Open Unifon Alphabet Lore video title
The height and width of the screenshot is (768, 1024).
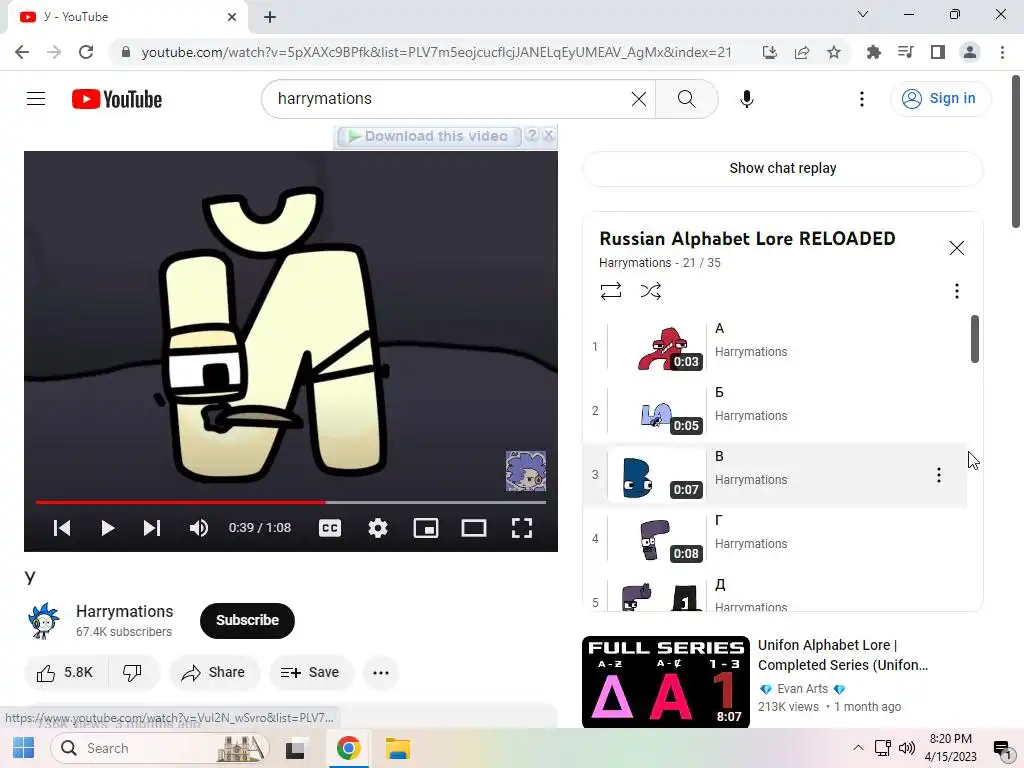(x=842, y=655)
